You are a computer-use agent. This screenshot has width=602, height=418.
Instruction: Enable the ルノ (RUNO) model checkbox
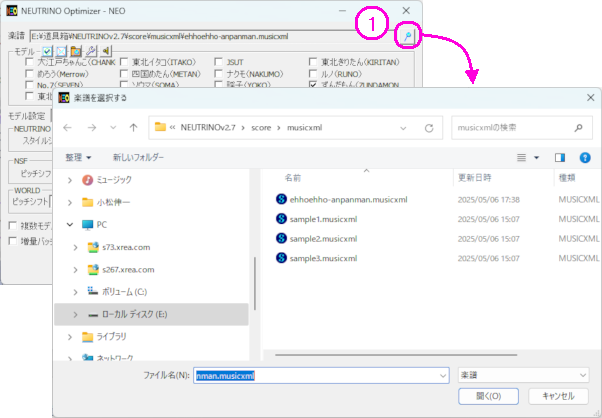pos(313,73)
